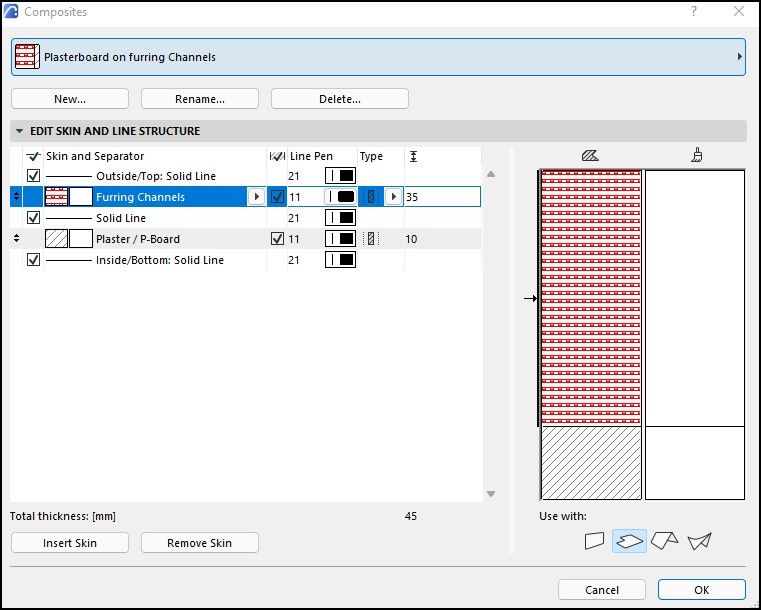Toggle Use with Shell icon
This screenshot has height=610, width=761.
click(700, 541)
